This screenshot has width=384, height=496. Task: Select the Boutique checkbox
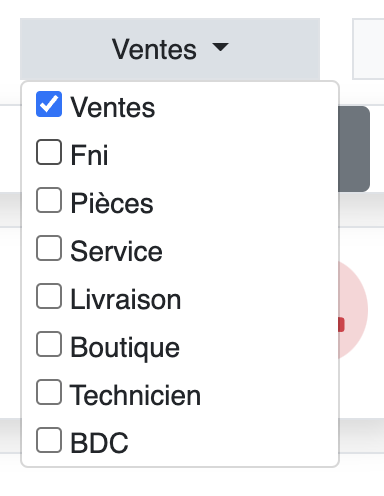(49, 344)
